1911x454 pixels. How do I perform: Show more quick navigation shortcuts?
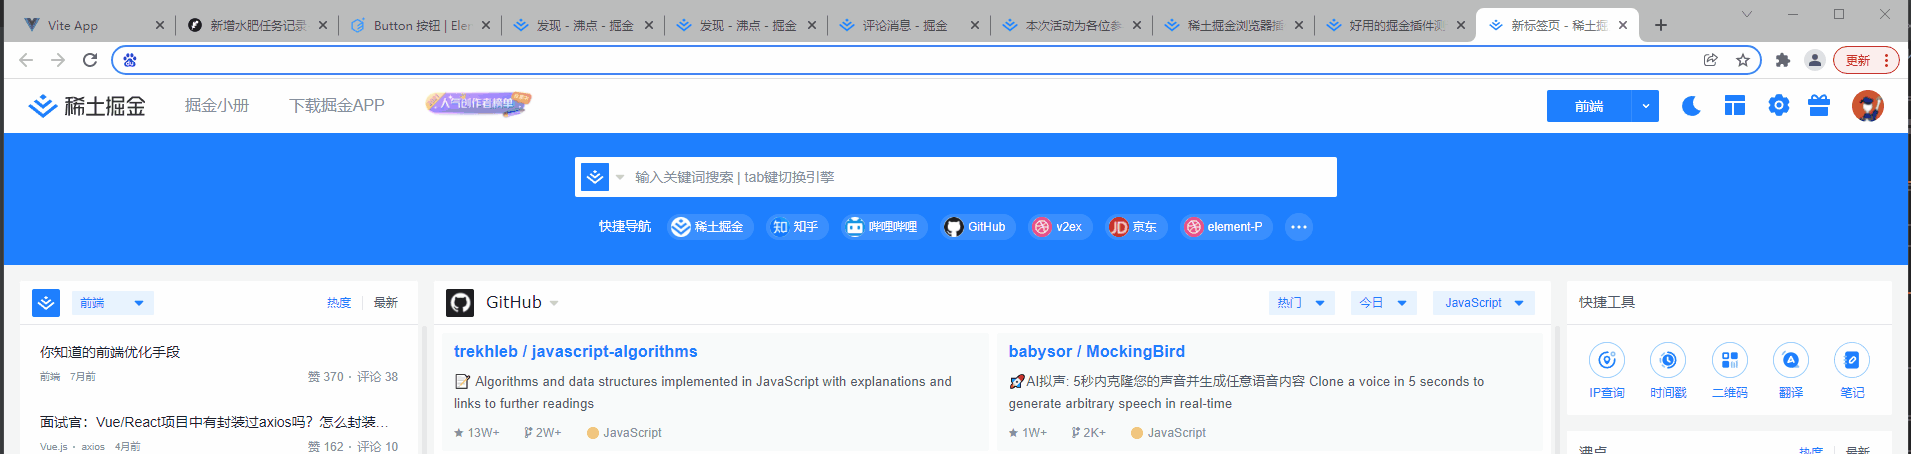click(1298, 227)
